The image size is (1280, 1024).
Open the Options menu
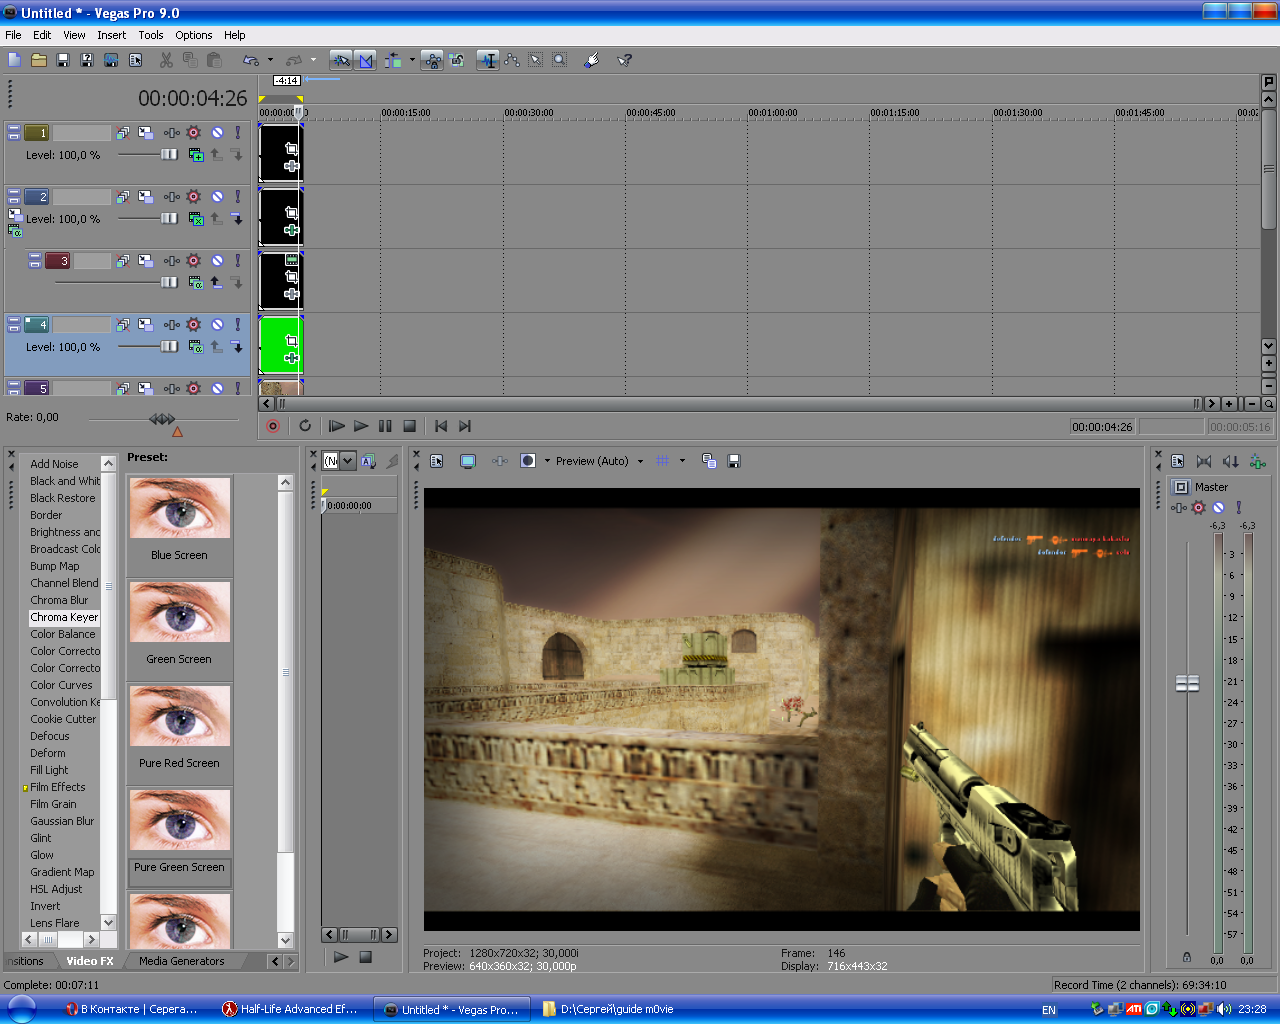194,35
